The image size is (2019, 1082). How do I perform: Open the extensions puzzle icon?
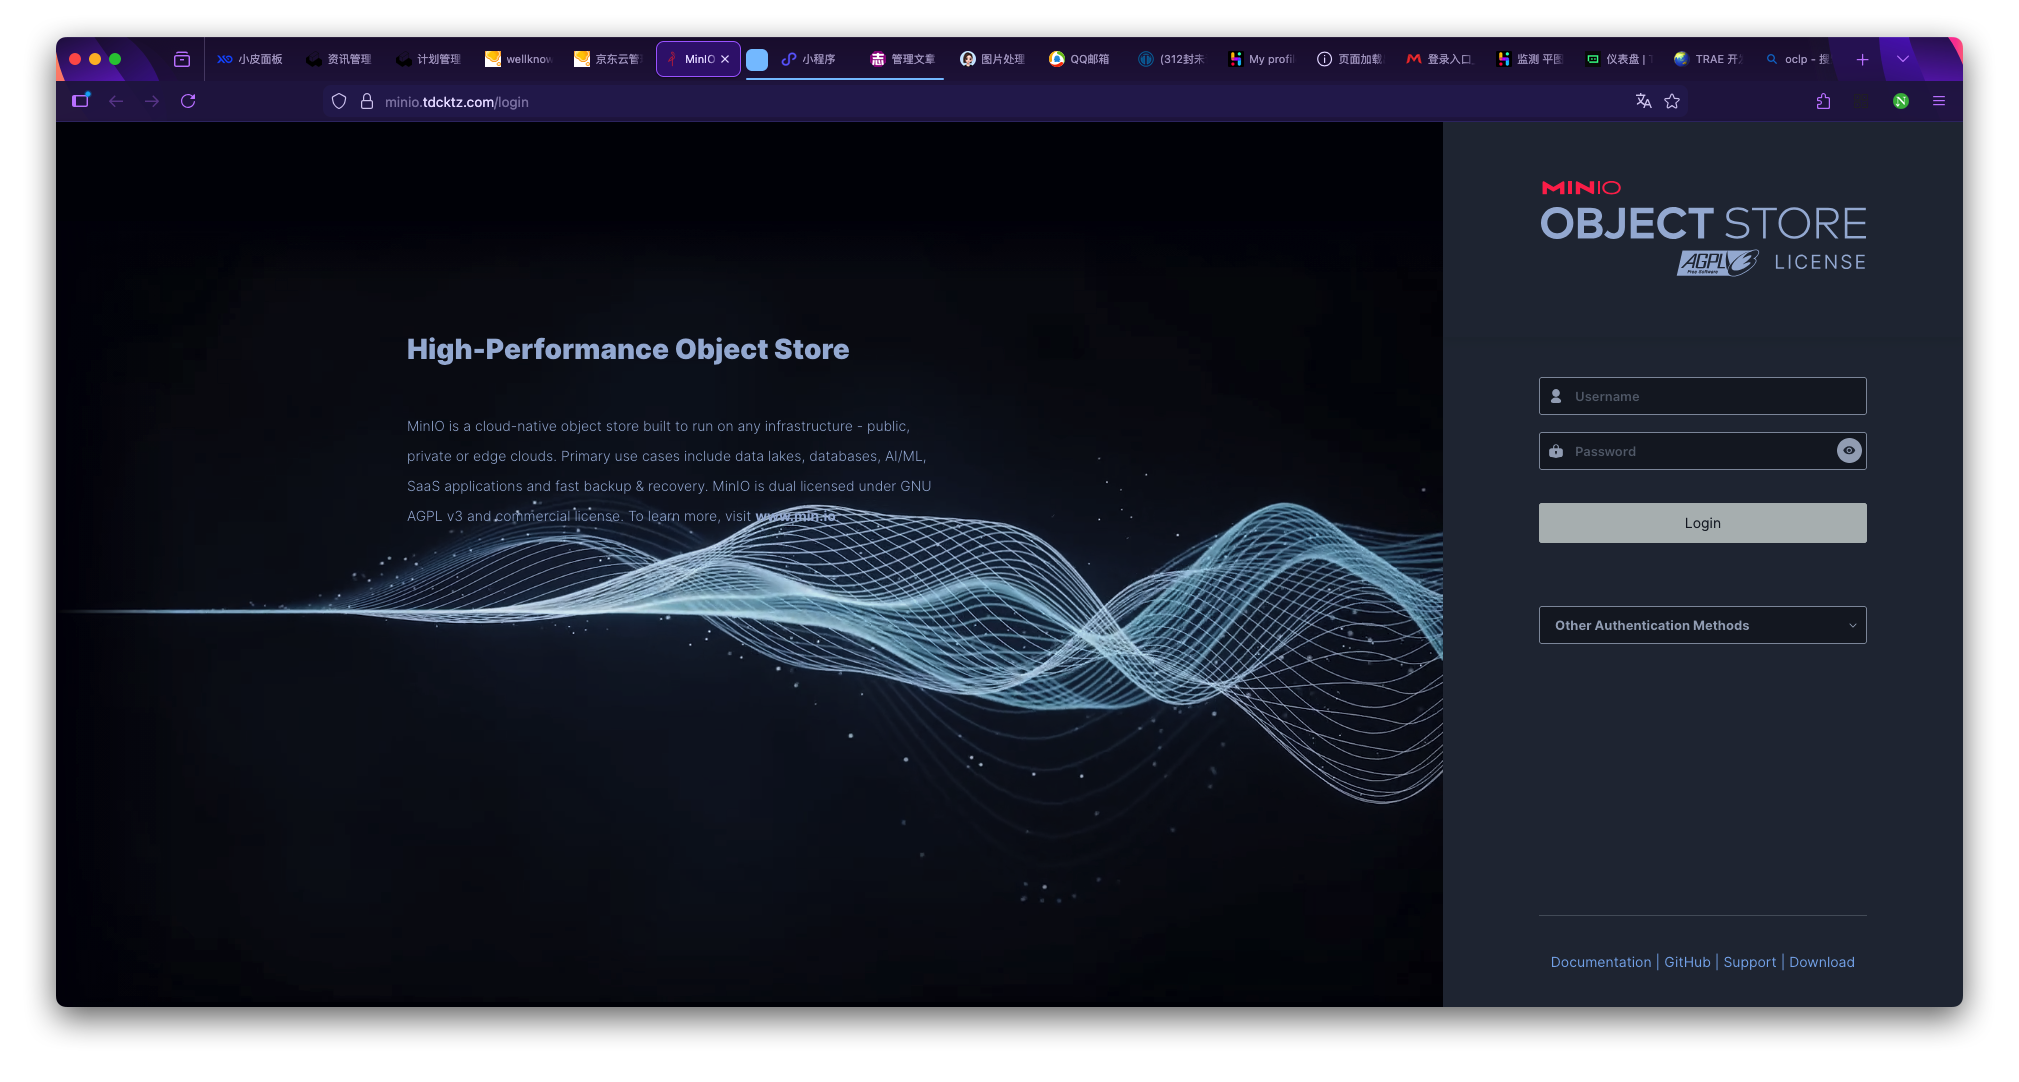[1823, 101]
